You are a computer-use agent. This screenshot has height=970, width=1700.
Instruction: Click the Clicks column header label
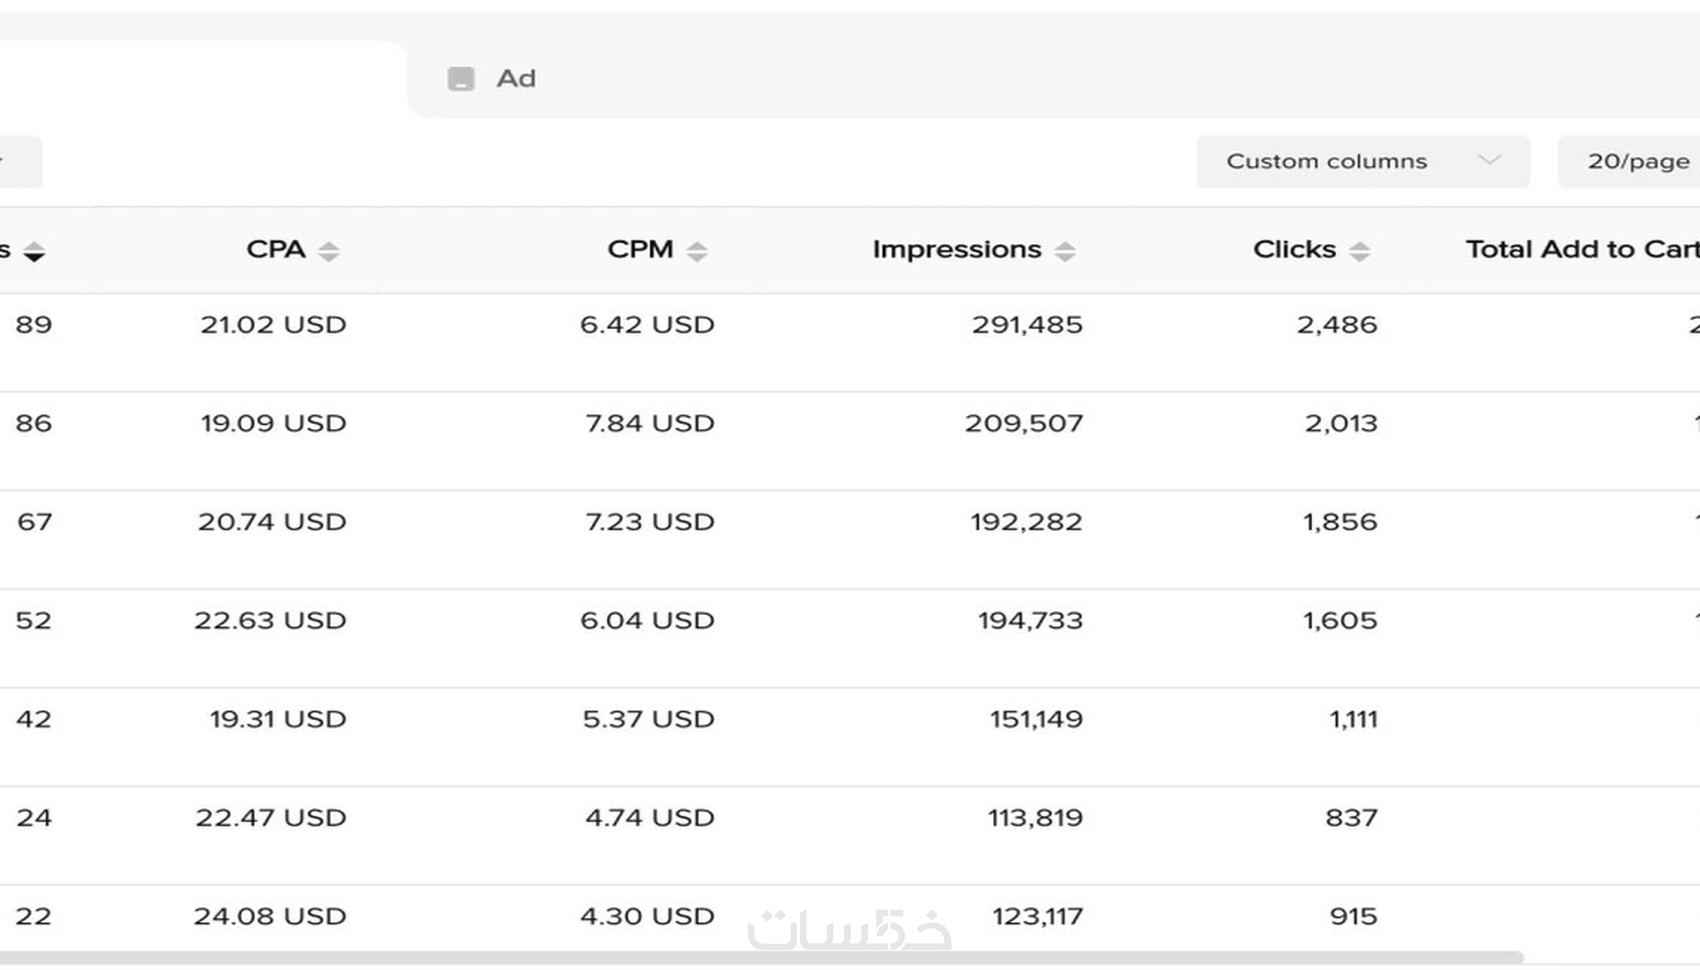tap(1294, 250)
